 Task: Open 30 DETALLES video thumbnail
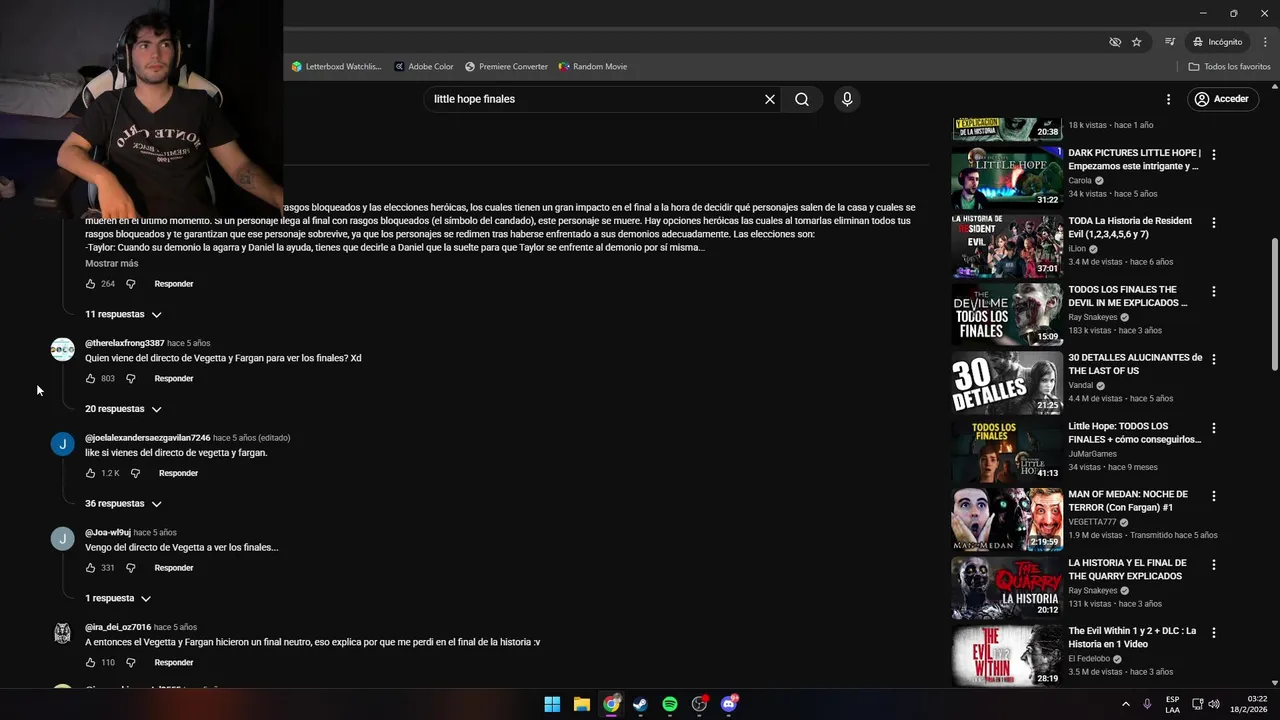(x=1007, y=383)
